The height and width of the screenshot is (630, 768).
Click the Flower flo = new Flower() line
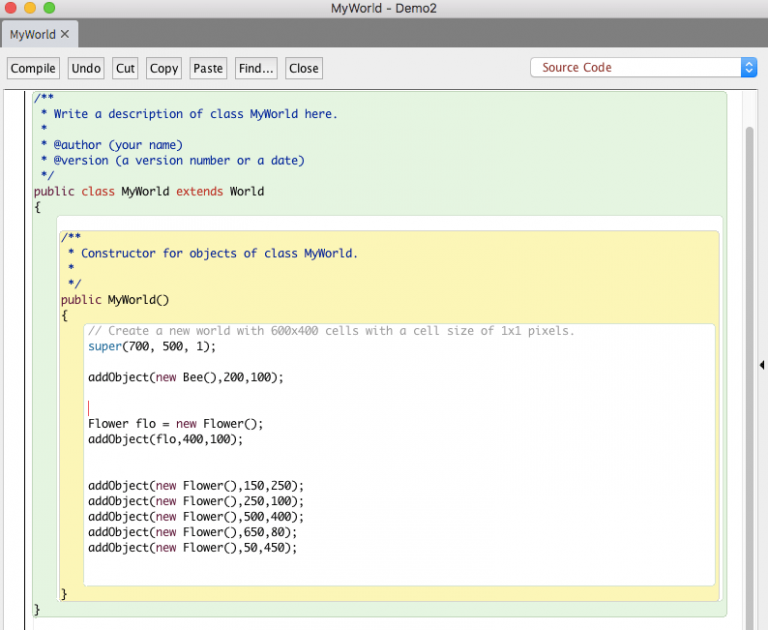[x=175, y=423]
